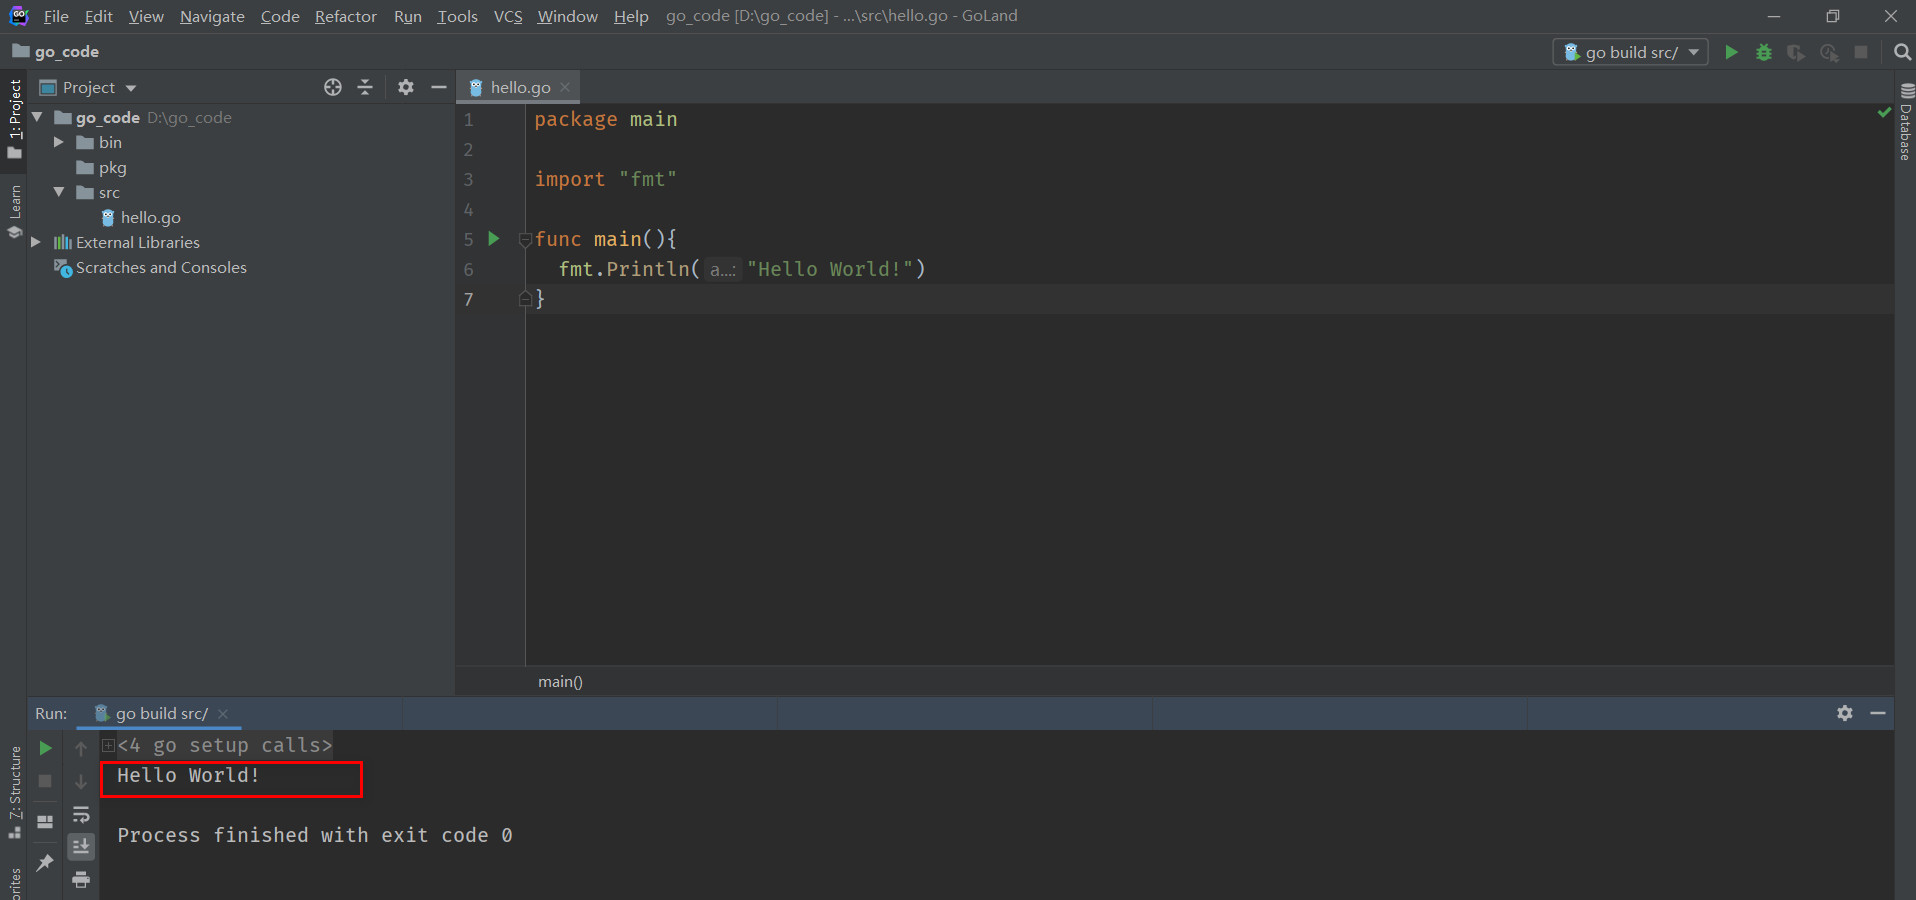The height and width of the screenshot is (900, 1916).
Task: Toggle the 1: Project sidebar tab
Action: [x=14, y=118]
